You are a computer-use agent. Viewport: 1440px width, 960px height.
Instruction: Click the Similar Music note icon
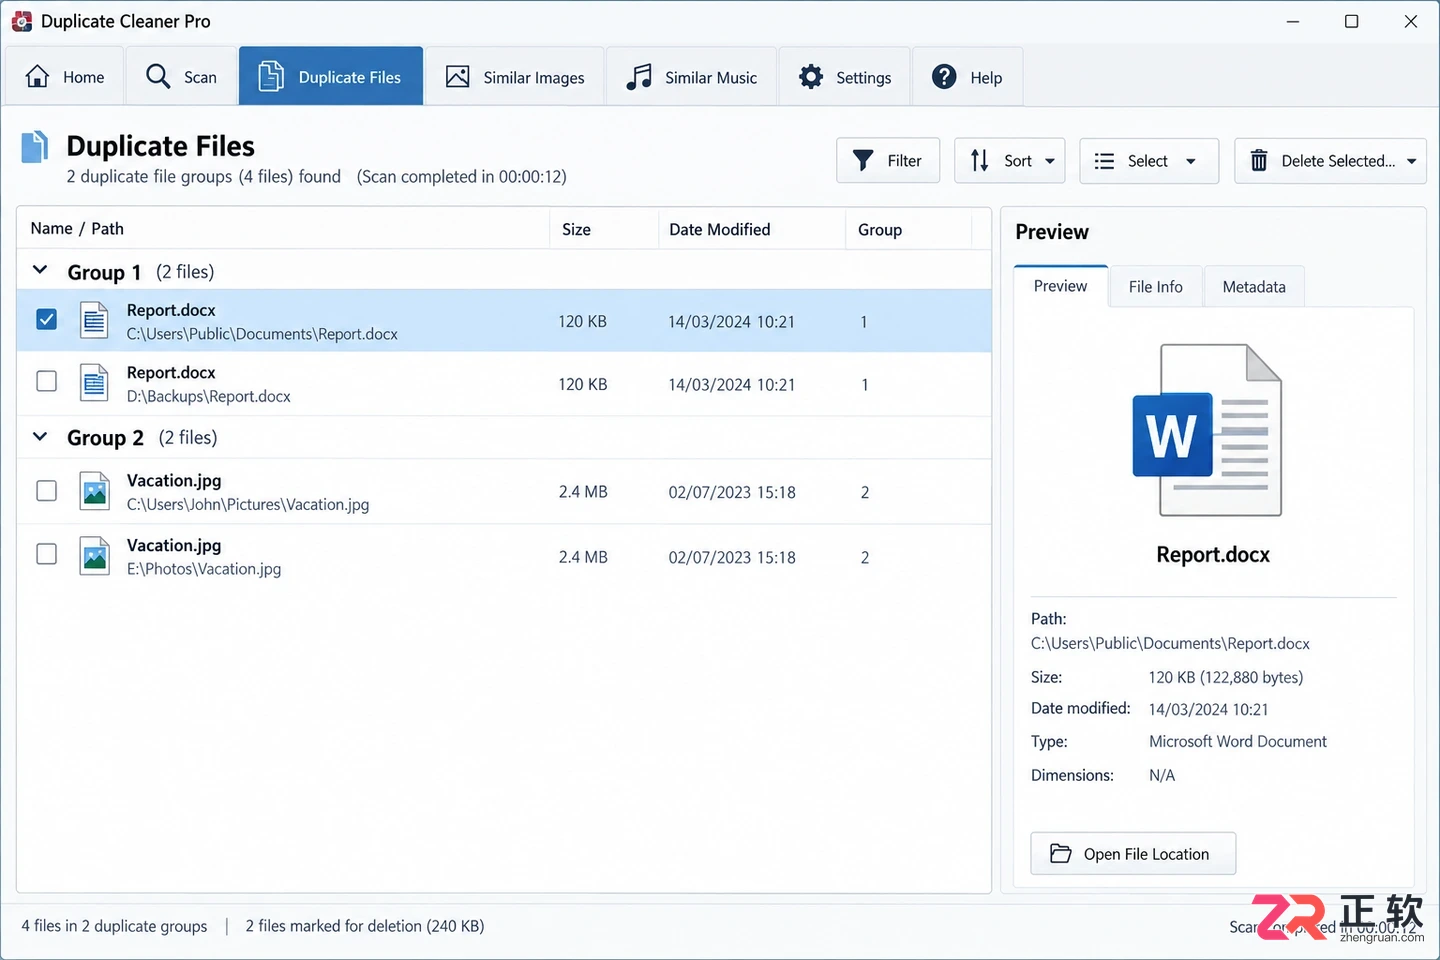point(639,77)
